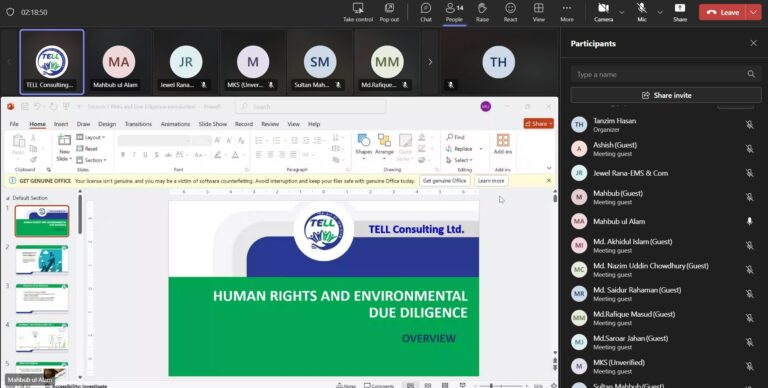Open the Chat panel icon

426,8
